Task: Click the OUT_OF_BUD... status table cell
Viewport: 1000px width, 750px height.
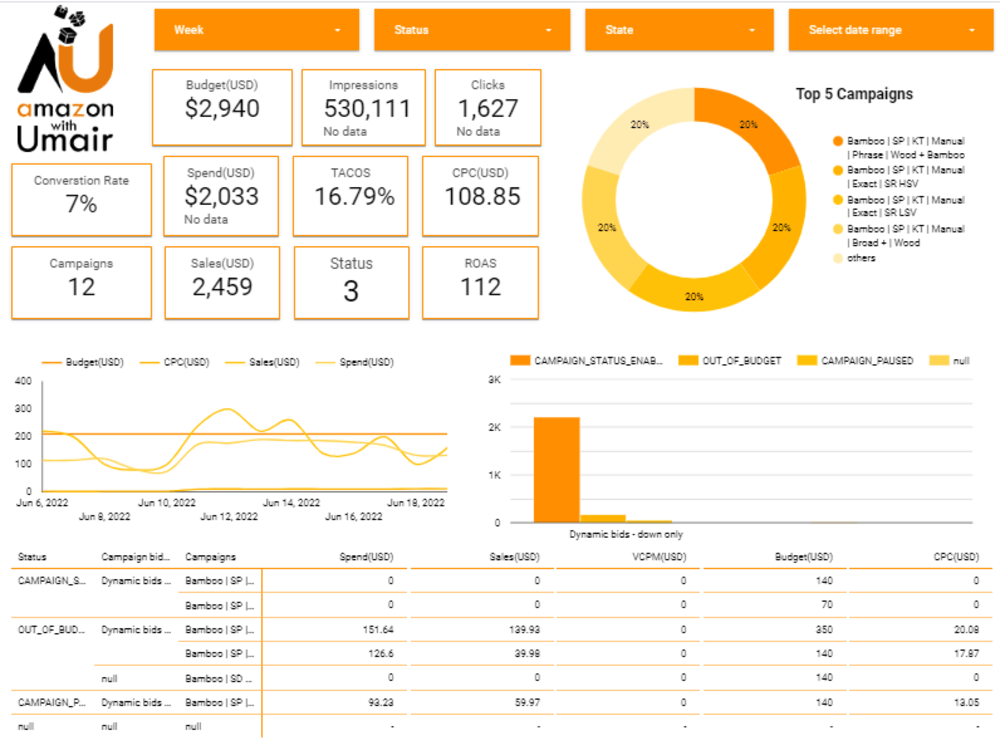Action: coord(51,630)
